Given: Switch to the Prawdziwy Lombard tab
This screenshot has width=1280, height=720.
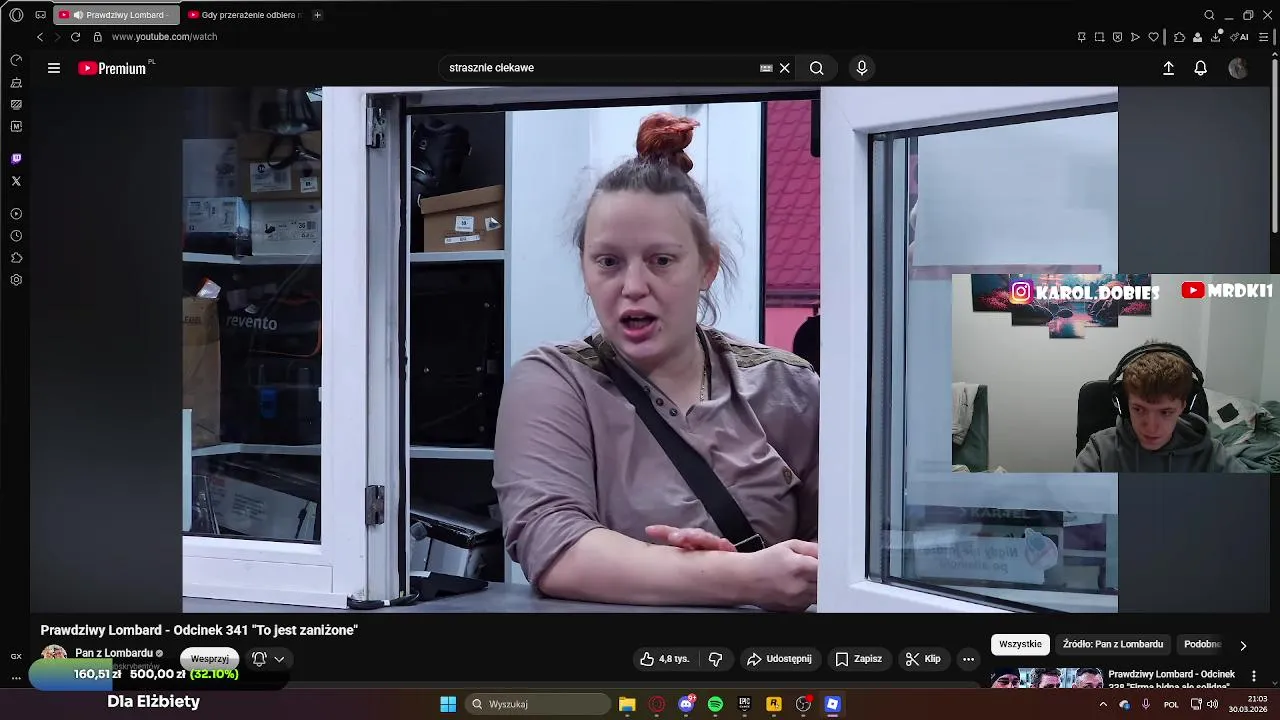Looking at the screenshot, I should click(x=118, y=15).
